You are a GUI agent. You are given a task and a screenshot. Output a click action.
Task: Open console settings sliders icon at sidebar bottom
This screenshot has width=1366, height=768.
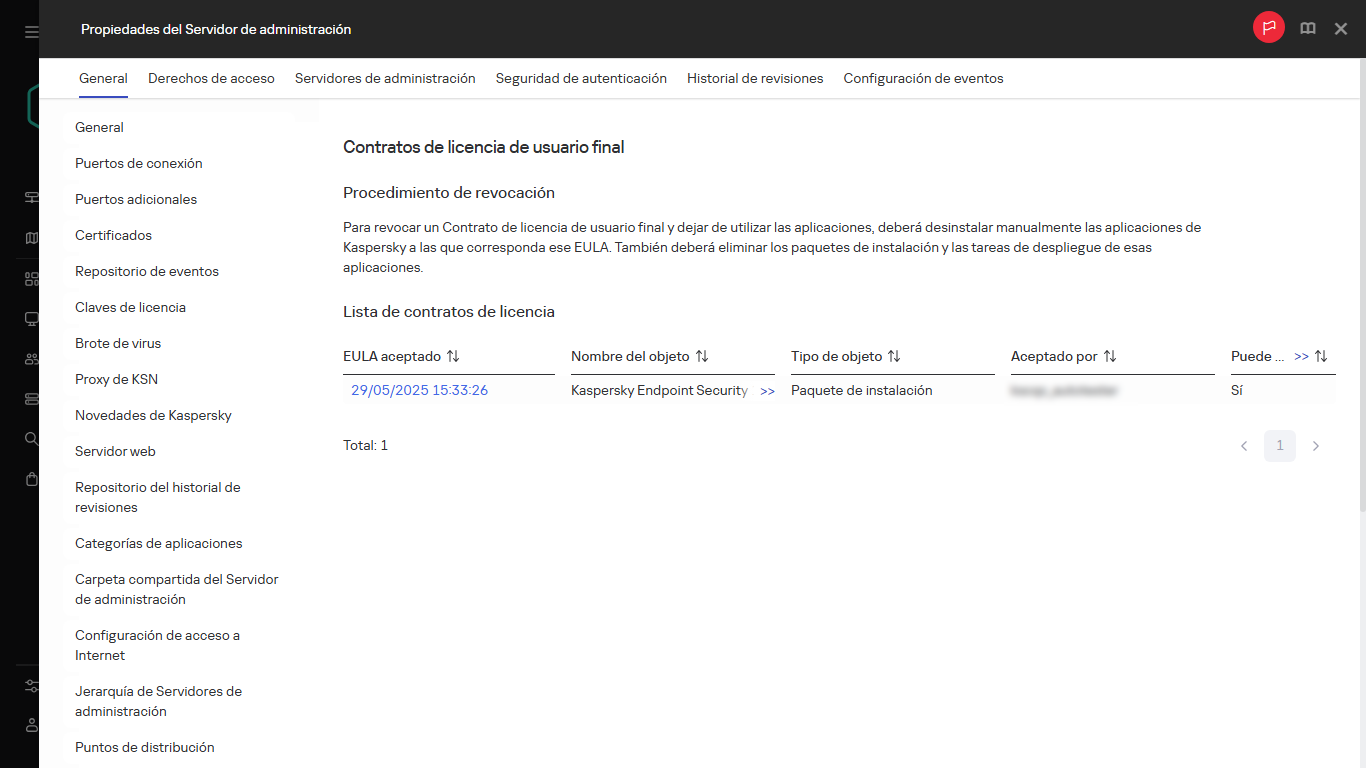30,686
